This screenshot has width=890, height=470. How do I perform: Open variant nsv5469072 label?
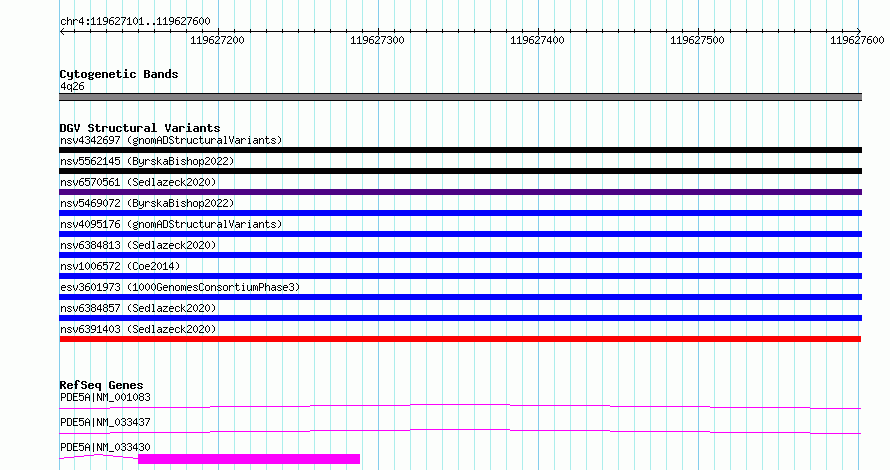click(147, 203)
